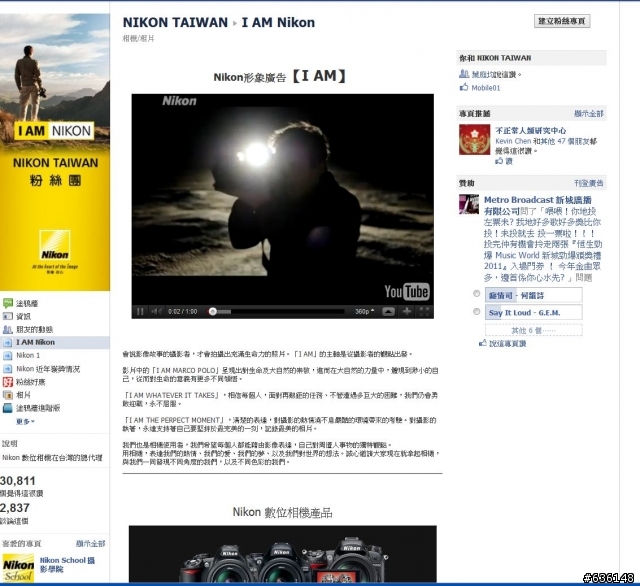Click the icon beside Nikon 近年 tab

coord(8,368)
